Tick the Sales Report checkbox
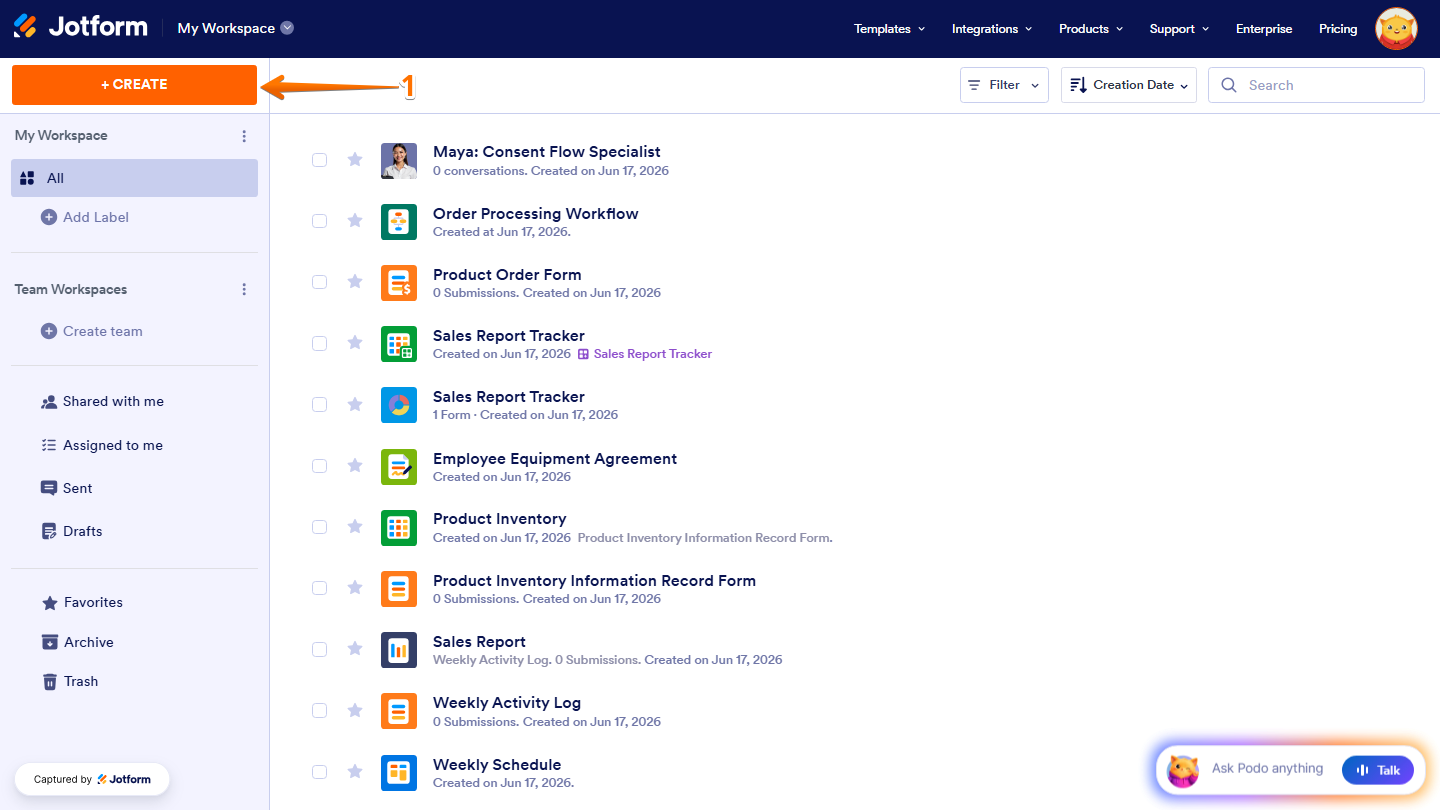 [x=319, y=649]
